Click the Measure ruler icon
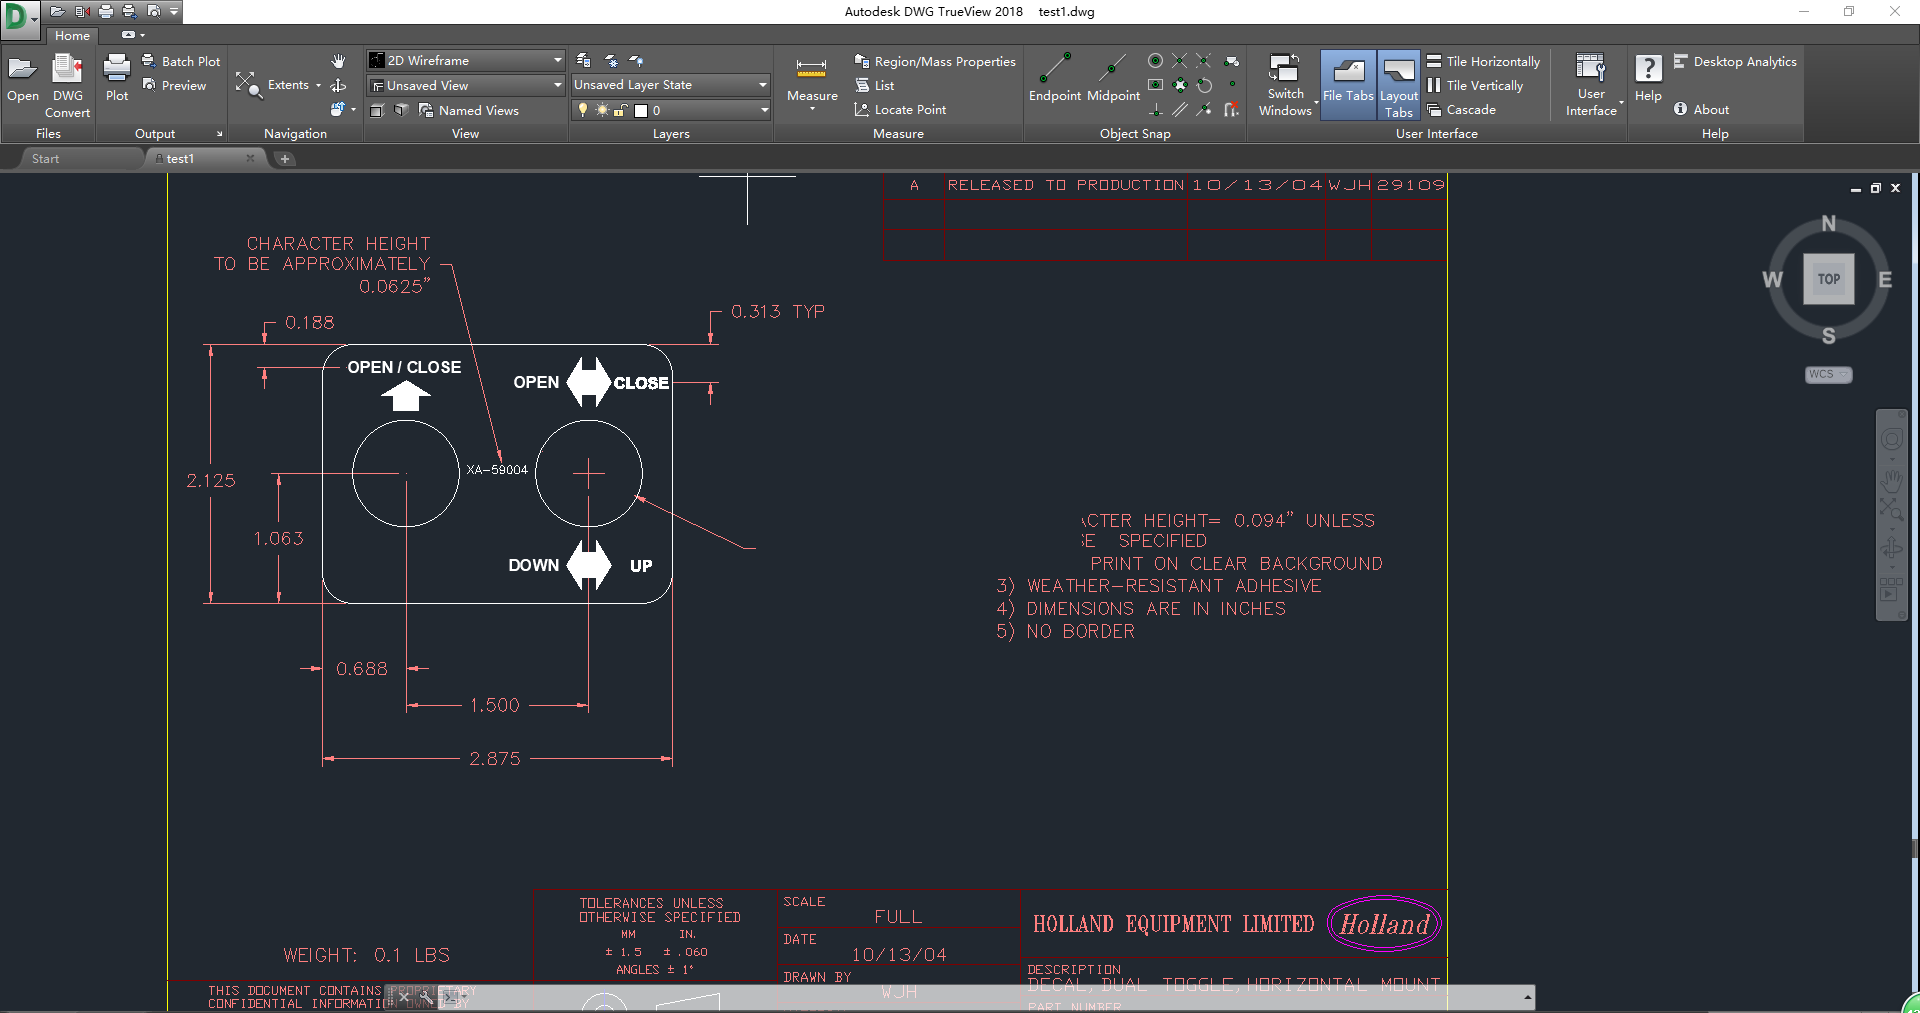This screenshot has height=1013, width=1920. tap(811, 70)
